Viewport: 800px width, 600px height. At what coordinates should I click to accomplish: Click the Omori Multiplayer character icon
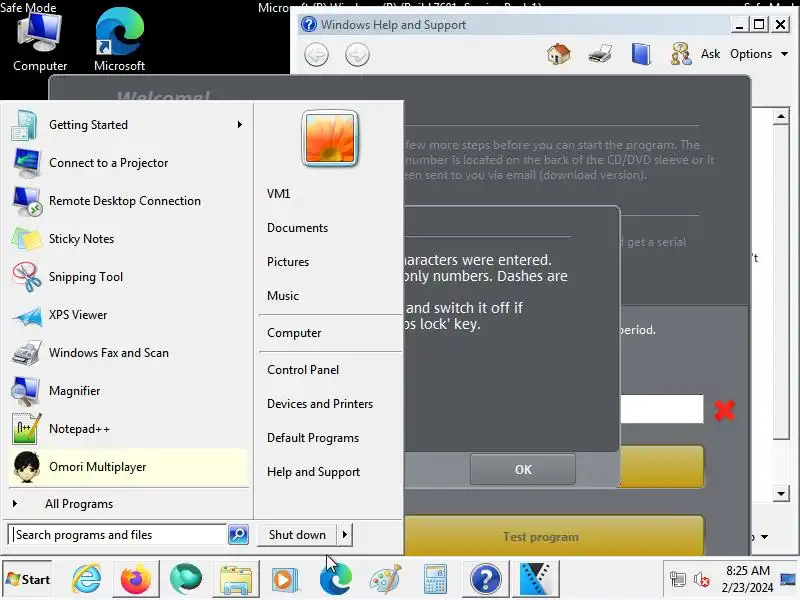(x=27, y=467)
